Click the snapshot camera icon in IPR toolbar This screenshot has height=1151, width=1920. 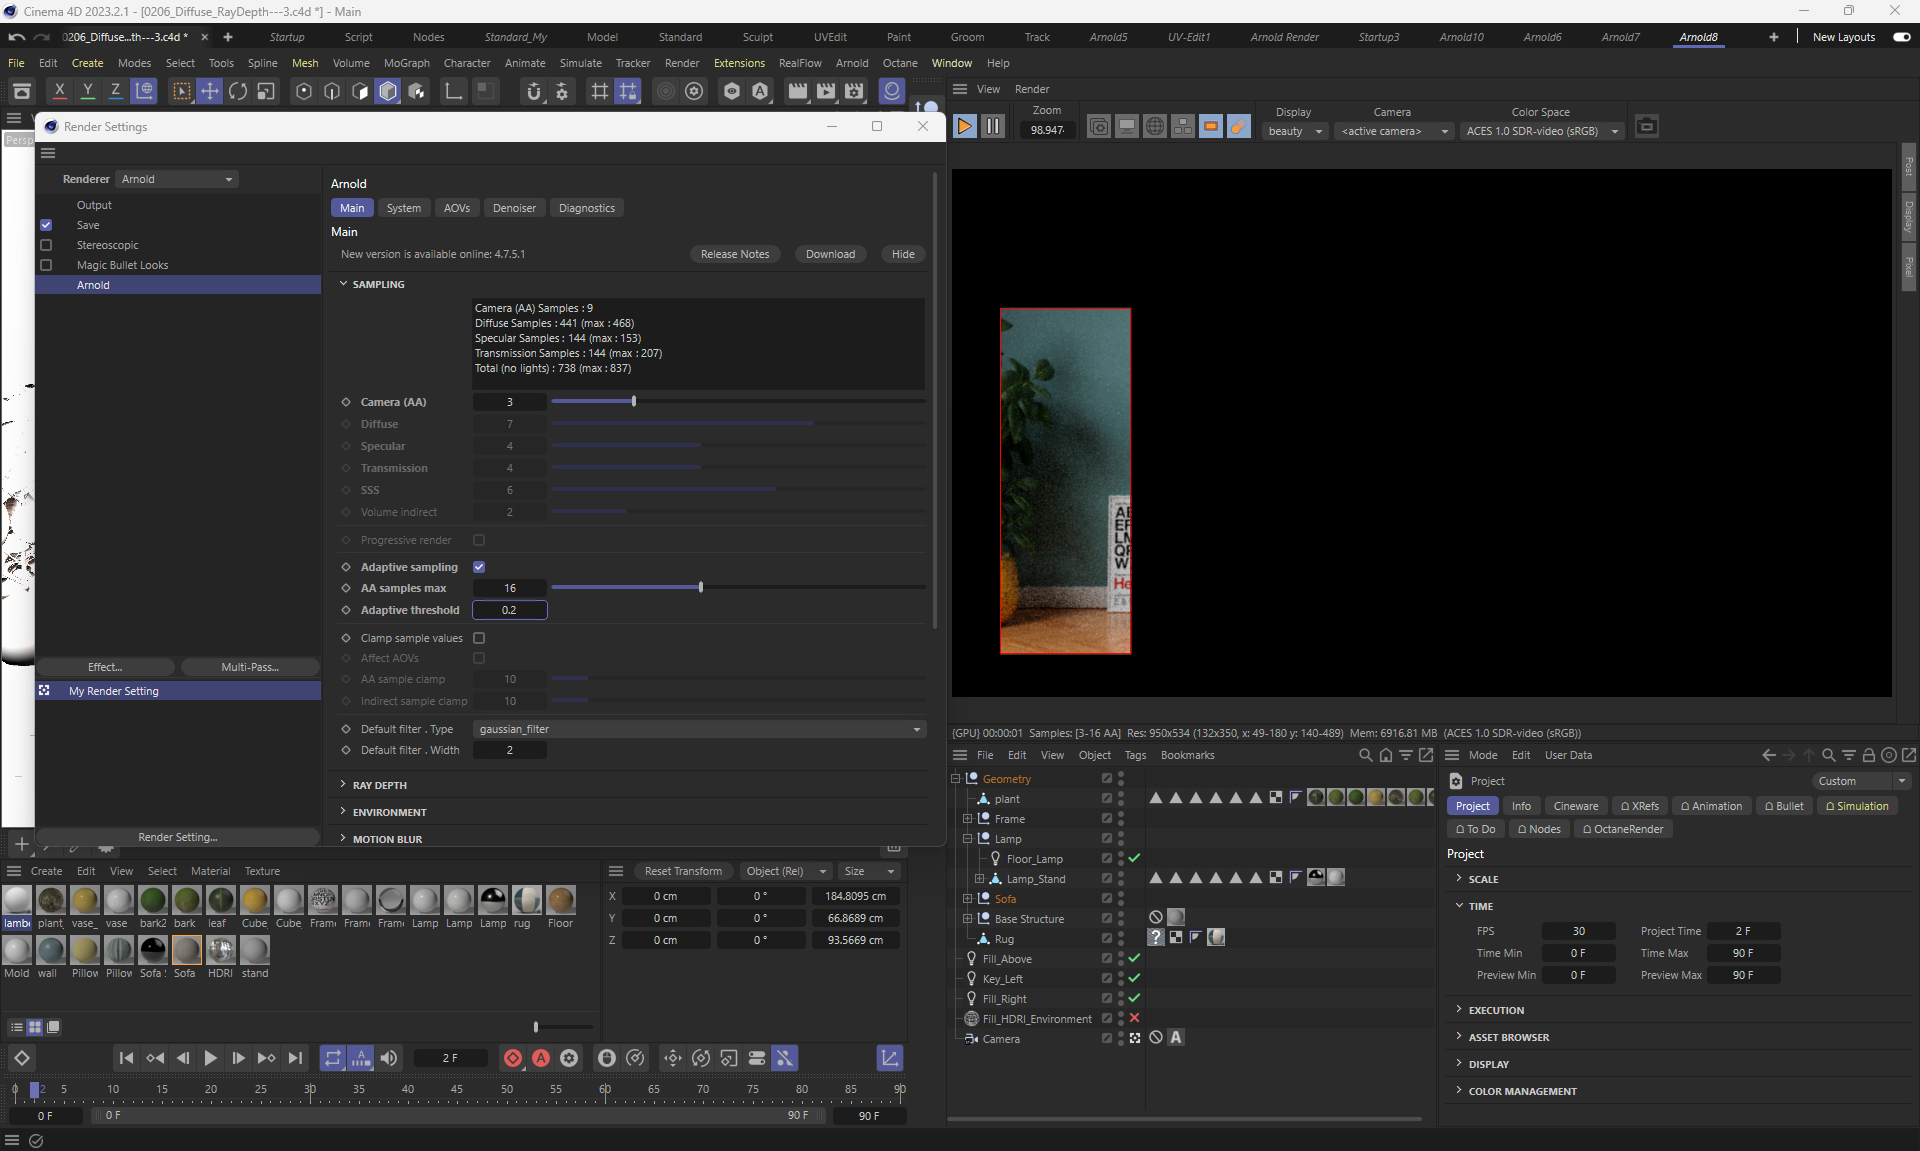1646,126
